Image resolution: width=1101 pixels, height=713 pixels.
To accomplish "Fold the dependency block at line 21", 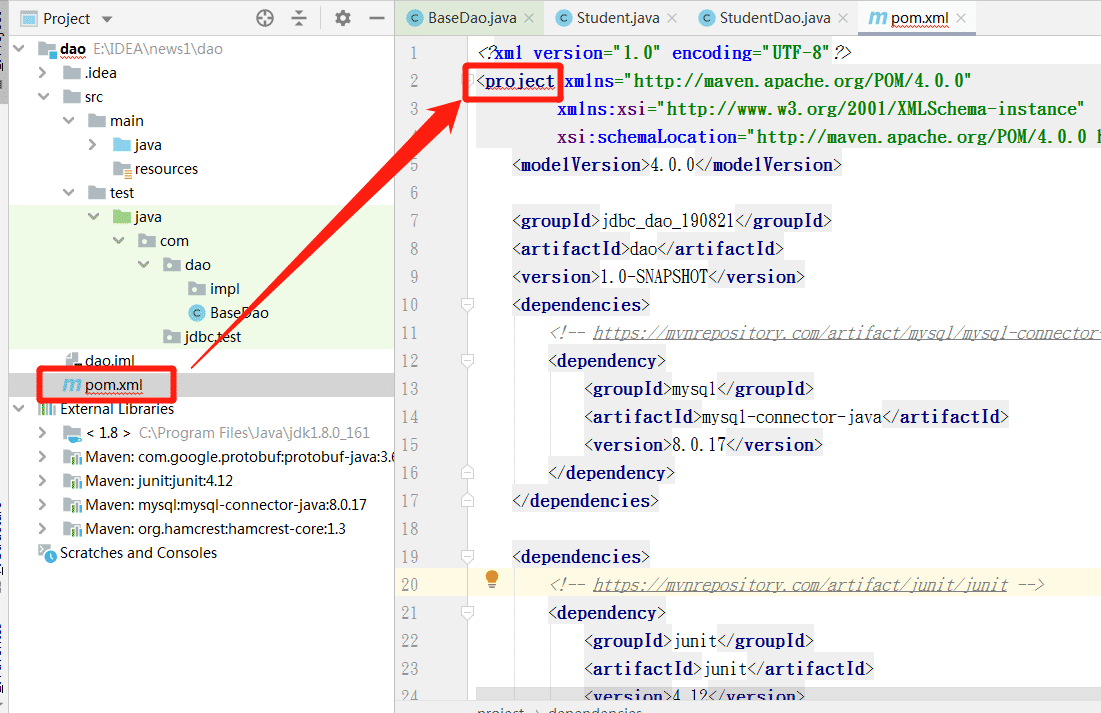I will click(x=467, y=613).
